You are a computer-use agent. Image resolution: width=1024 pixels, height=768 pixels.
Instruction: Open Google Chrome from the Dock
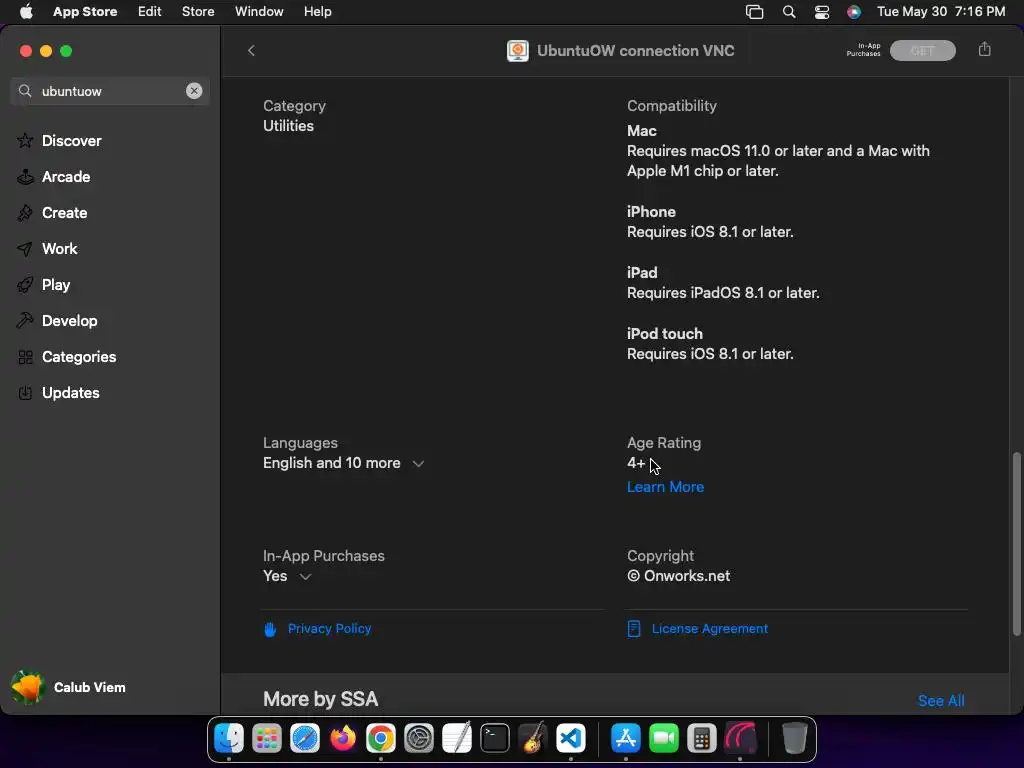tap(381, 739)
